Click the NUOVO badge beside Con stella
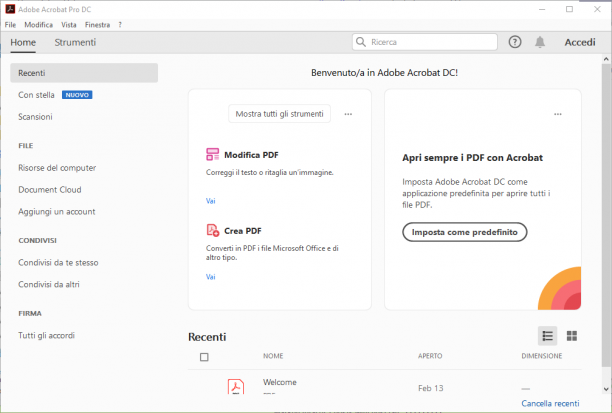Screen dimensions: 612x413 (77, 95)
